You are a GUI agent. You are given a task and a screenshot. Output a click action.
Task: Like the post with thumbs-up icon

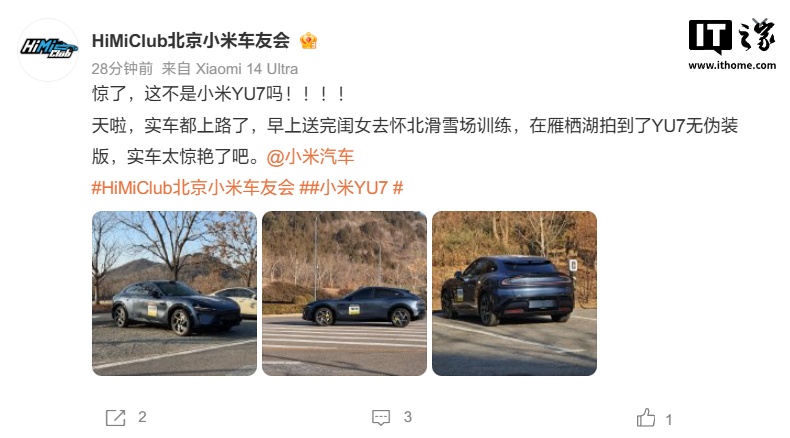point(646,417)
